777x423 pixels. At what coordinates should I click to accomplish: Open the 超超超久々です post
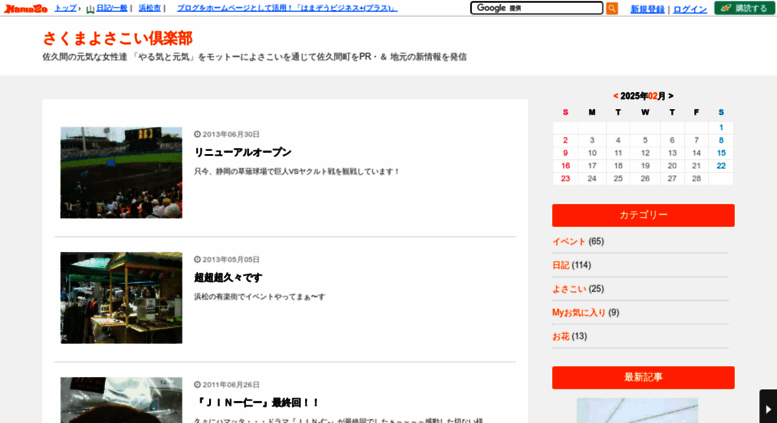227,278
